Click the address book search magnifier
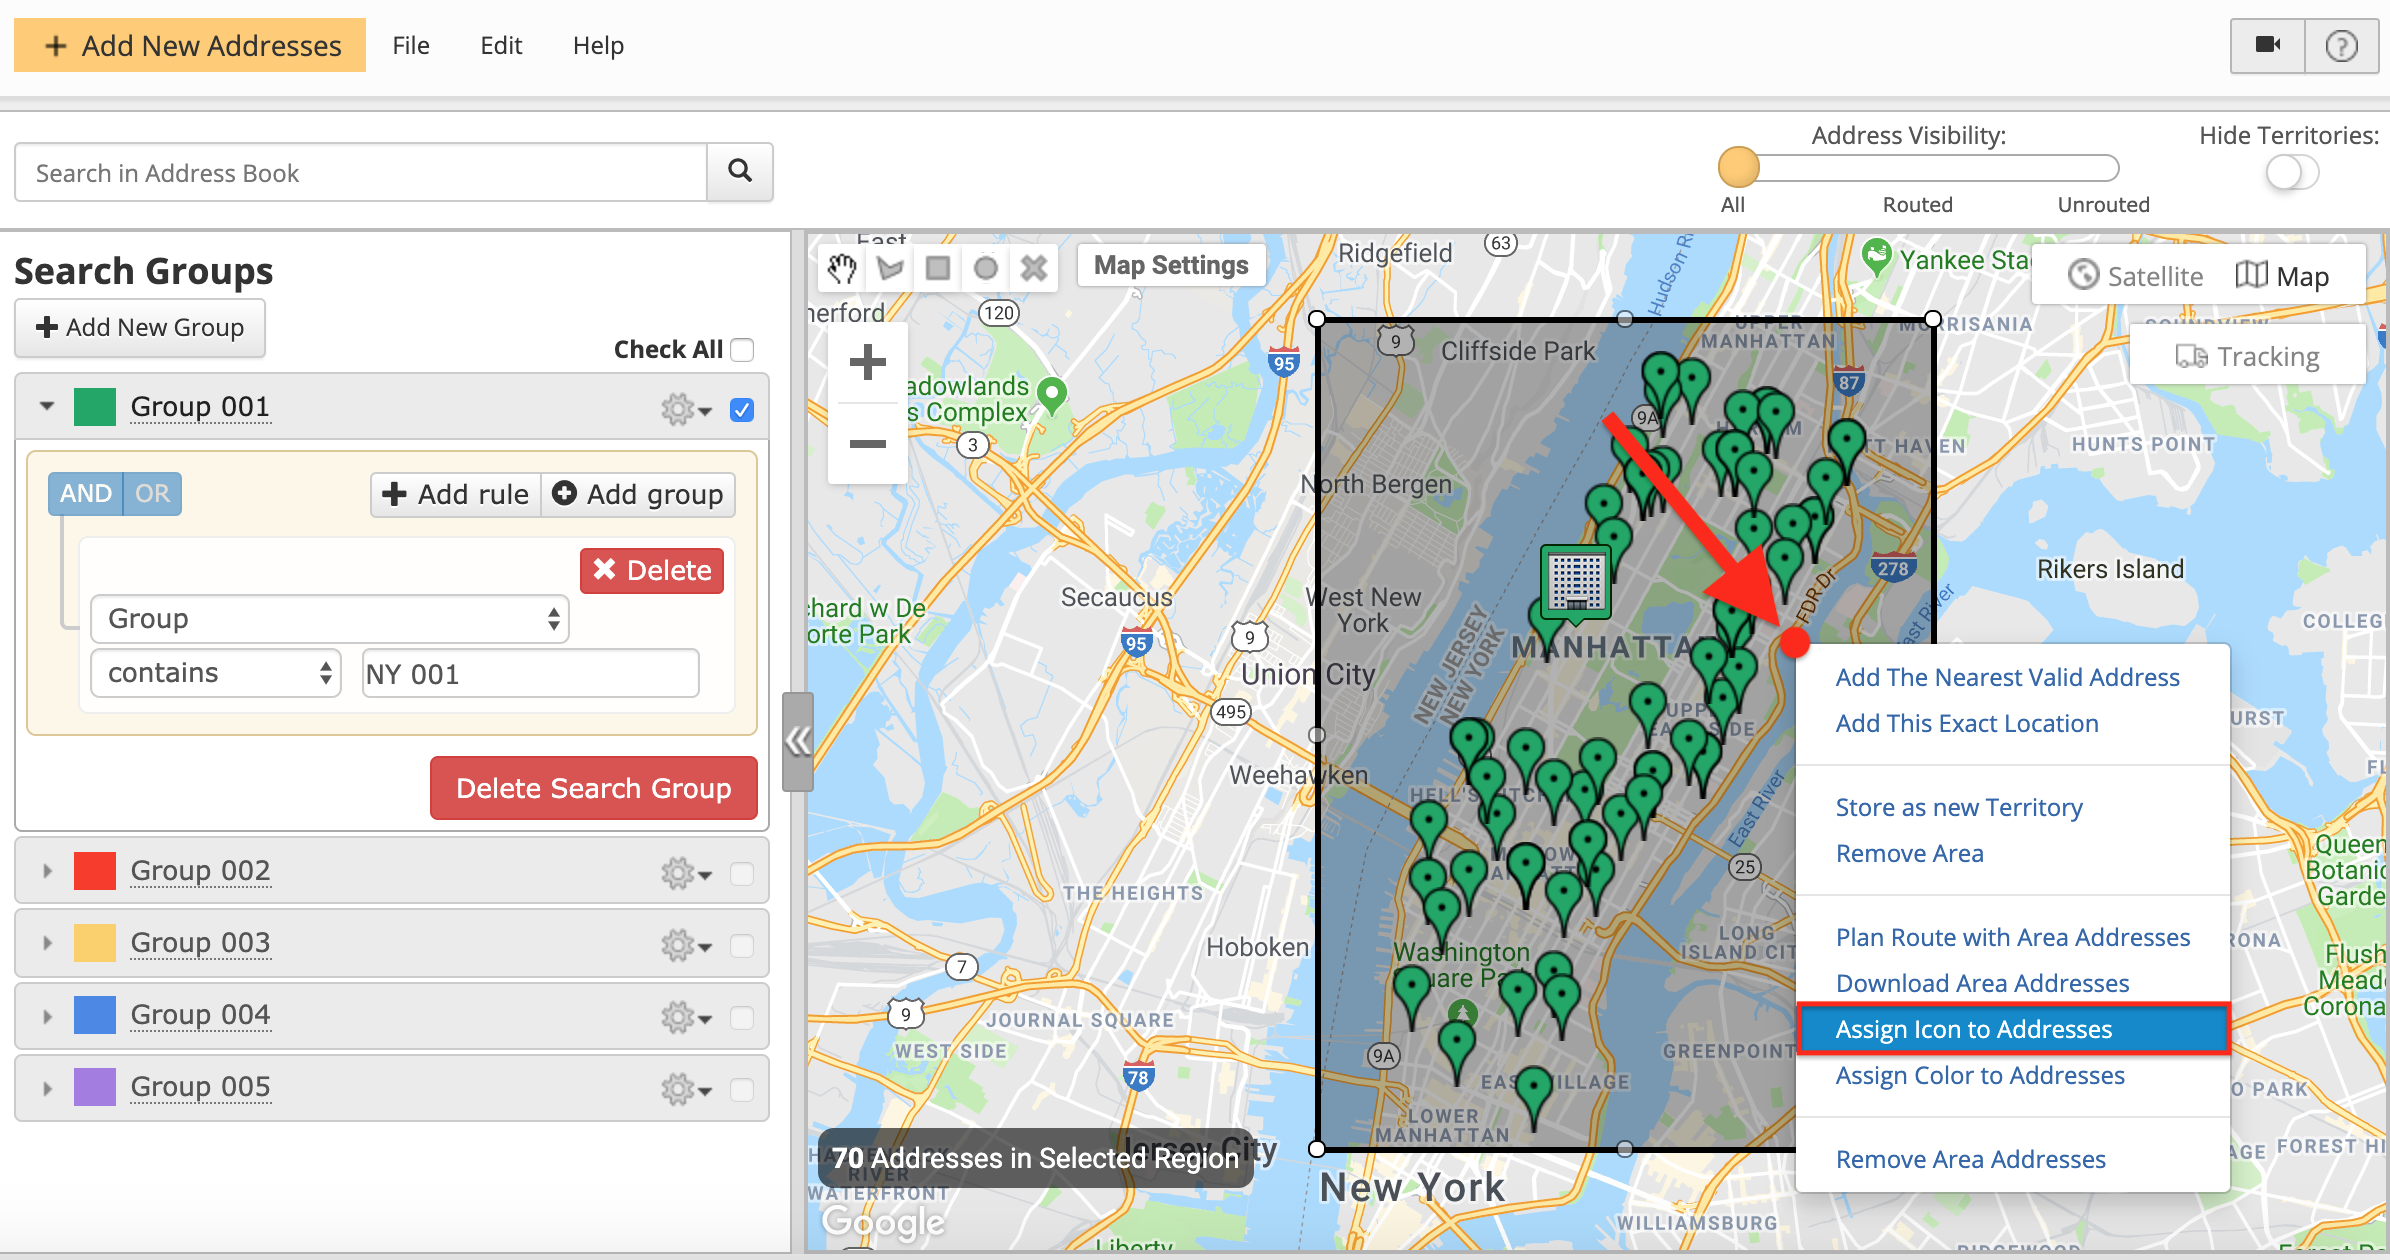 click(740, 172)
